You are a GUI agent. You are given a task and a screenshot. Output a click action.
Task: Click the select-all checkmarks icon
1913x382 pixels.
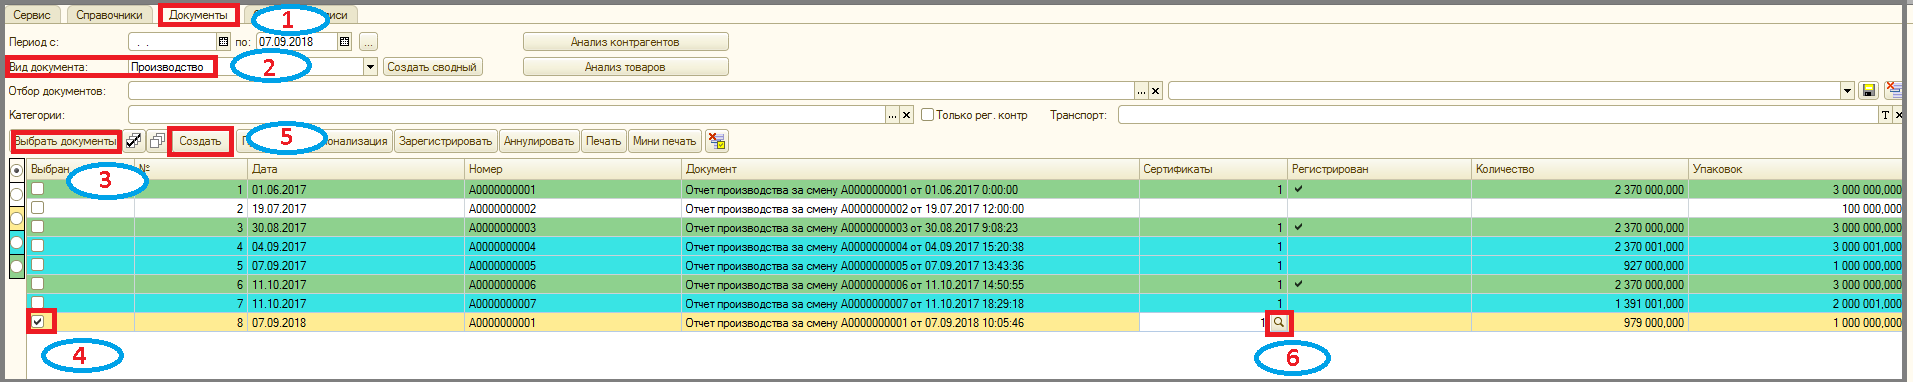pos(133,141)
